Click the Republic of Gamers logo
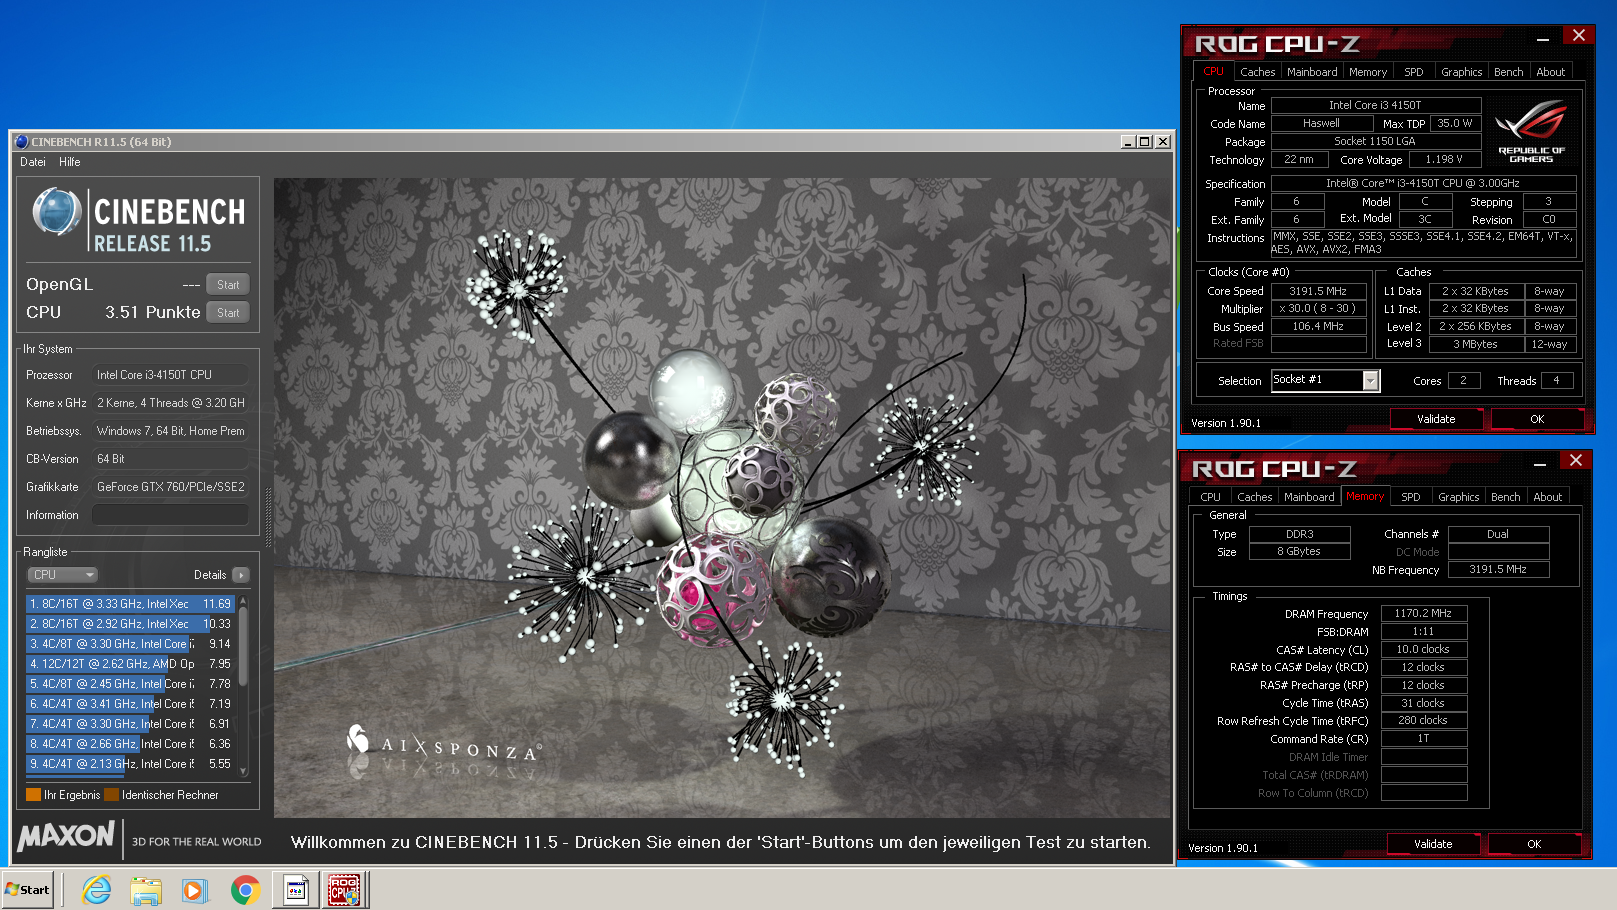 tap(1531, 131)
